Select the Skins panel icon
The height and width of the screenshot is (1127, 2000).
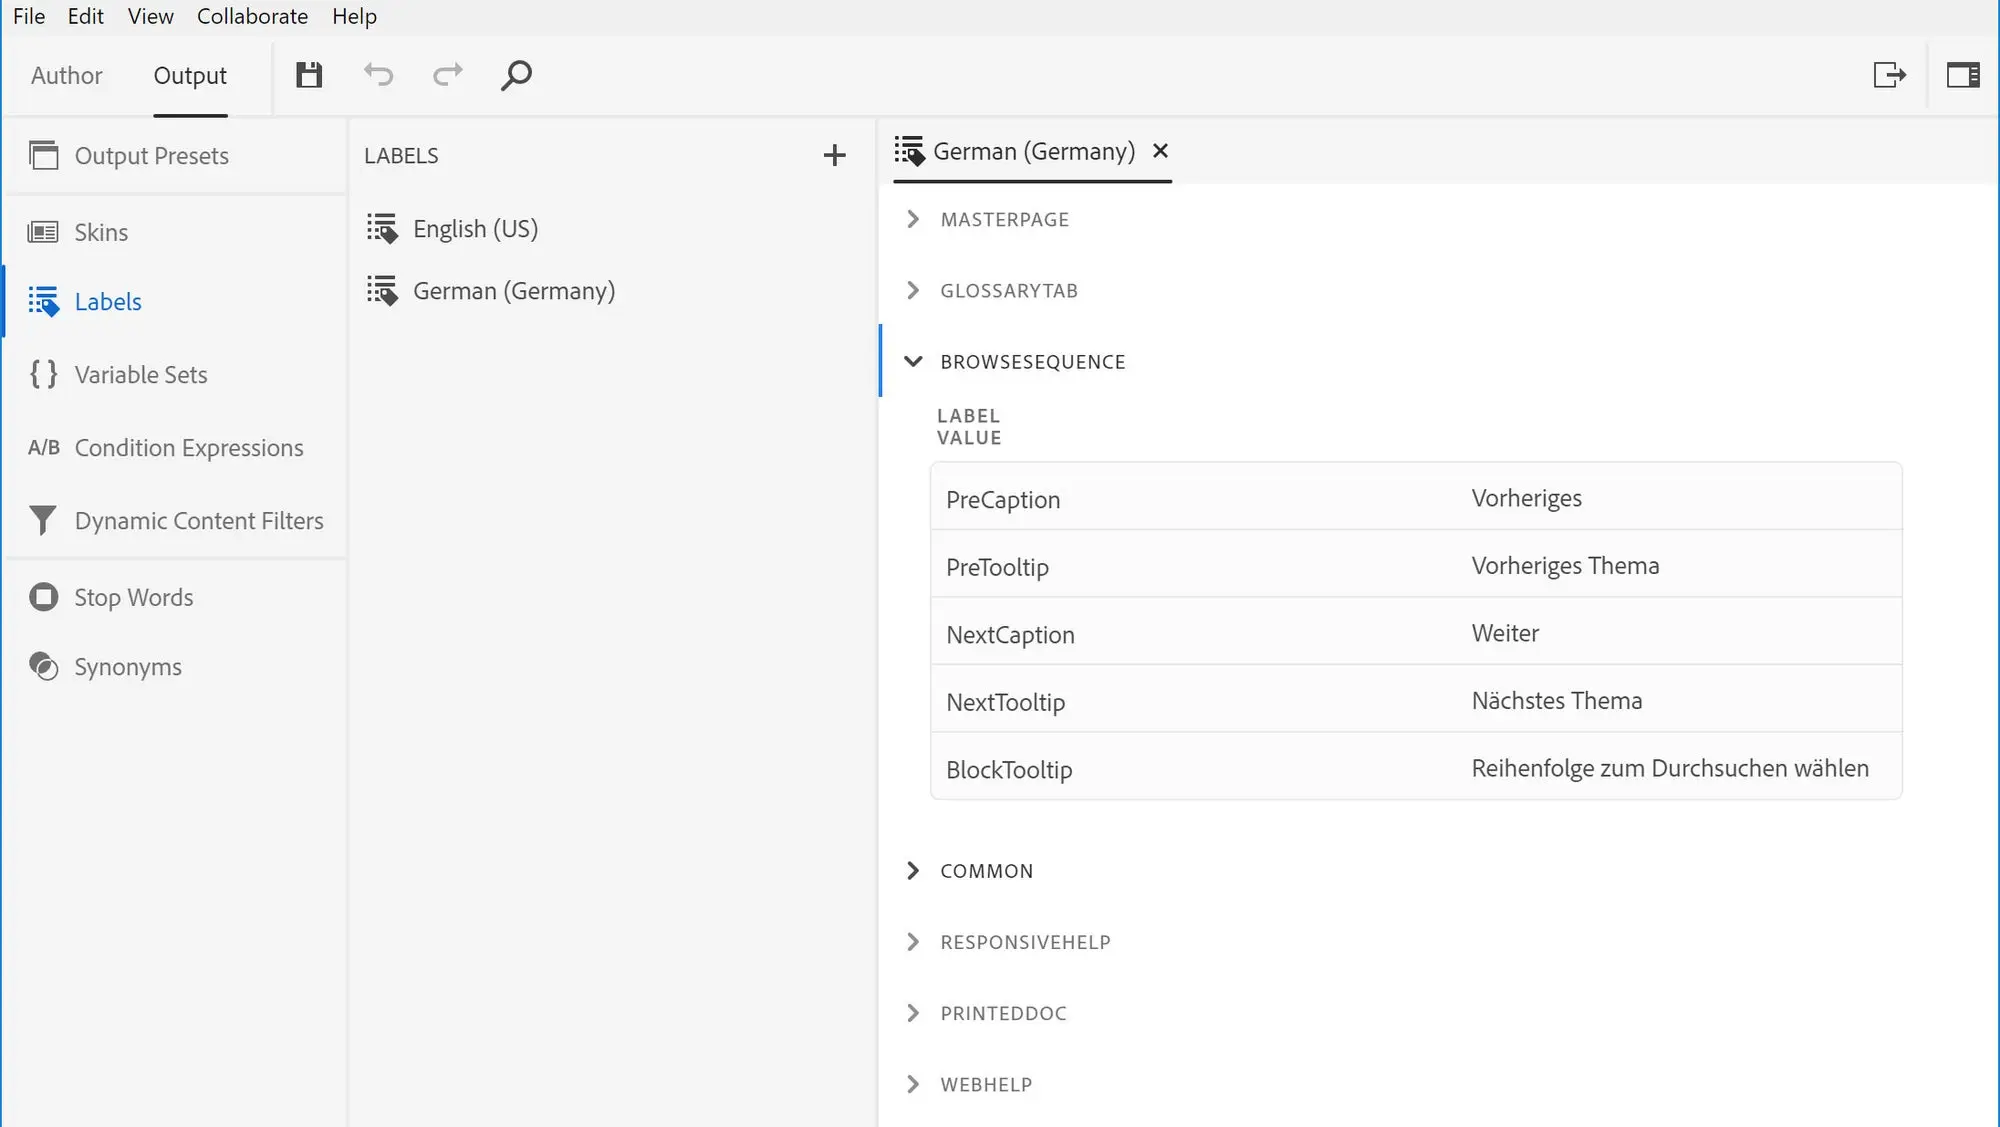tap(44, 232)
